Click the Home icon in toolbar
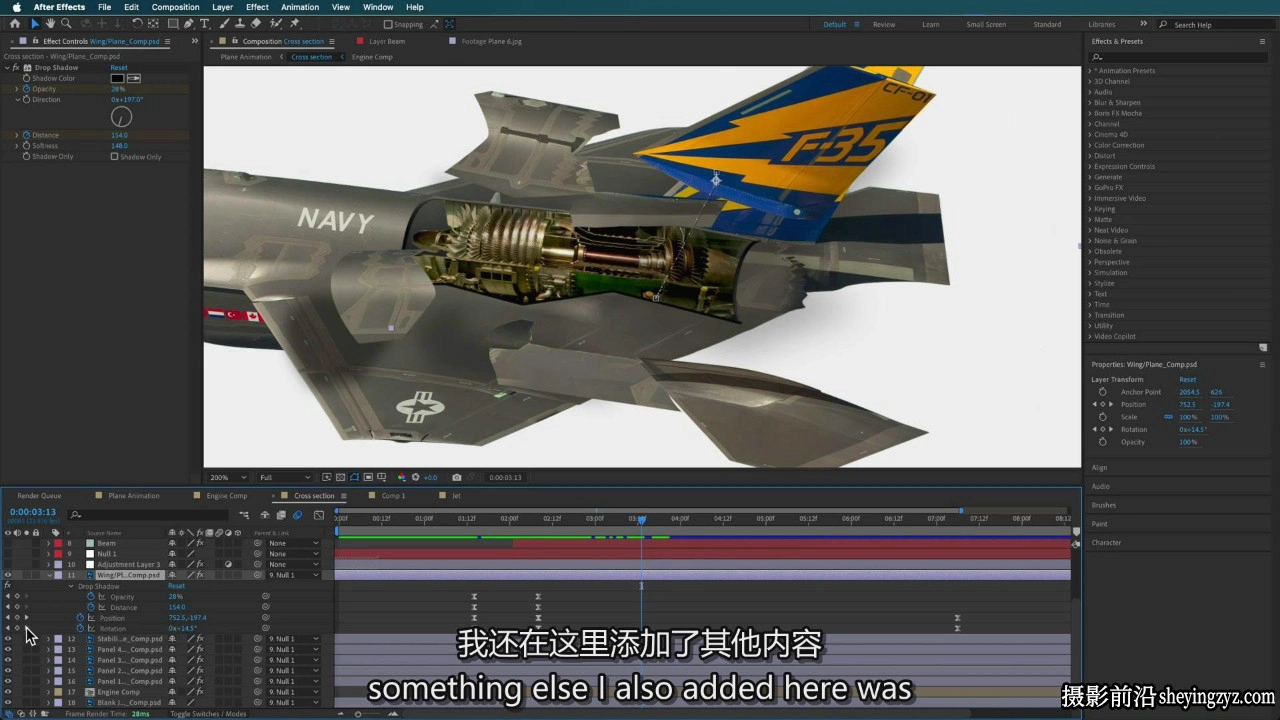This screenshot has height=720, width=1280. 15,23
